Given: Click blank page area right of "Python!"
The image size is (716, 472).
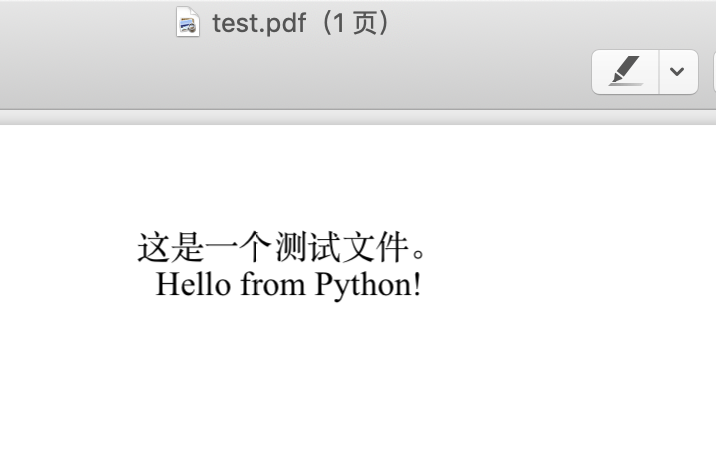Looking at the screenshot, I should click(560, 285).
